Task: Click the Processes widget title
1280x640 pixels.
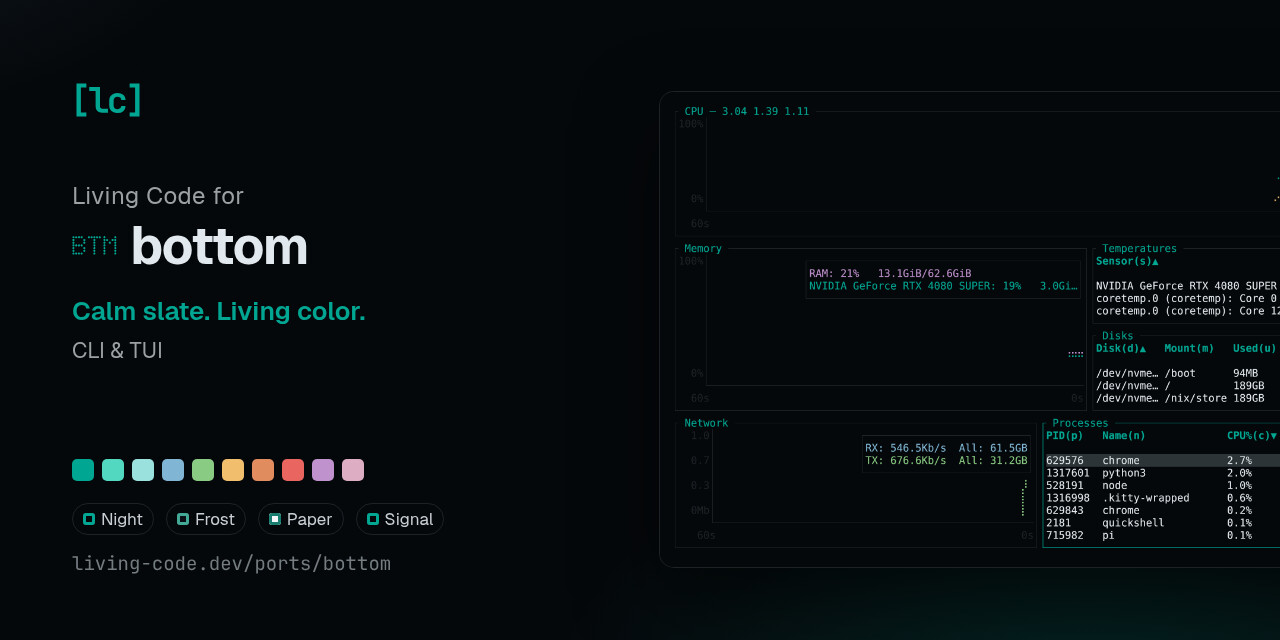Action: coord(1080,423)
